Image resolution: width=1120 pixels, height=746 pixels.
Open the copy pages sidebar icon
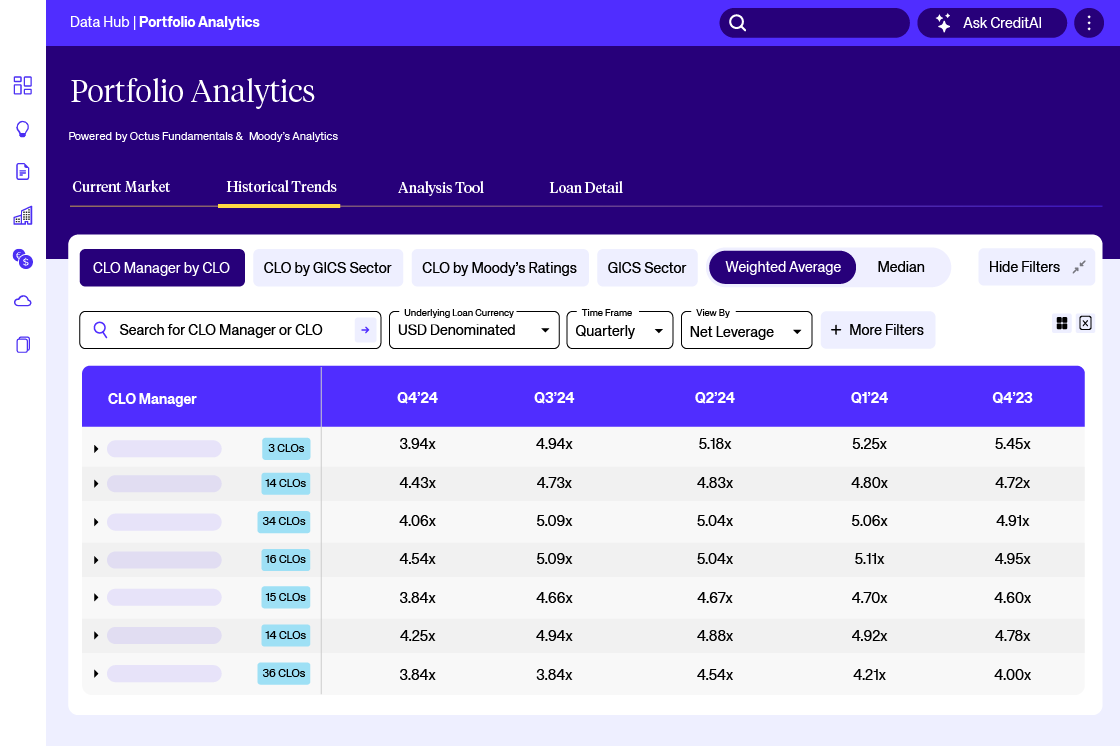[23, 345]
